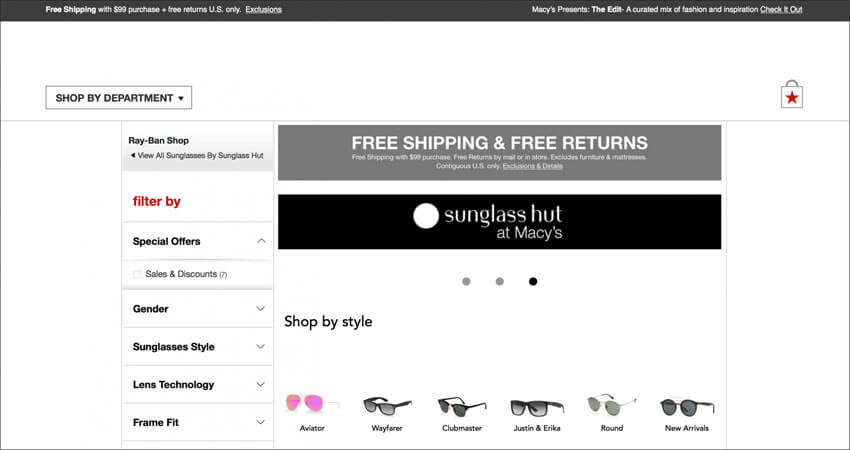Click the Free Shipping & Free Returns banner
Image resolution: width=850 pixels, height=450 pixels.
click(499, 152)
